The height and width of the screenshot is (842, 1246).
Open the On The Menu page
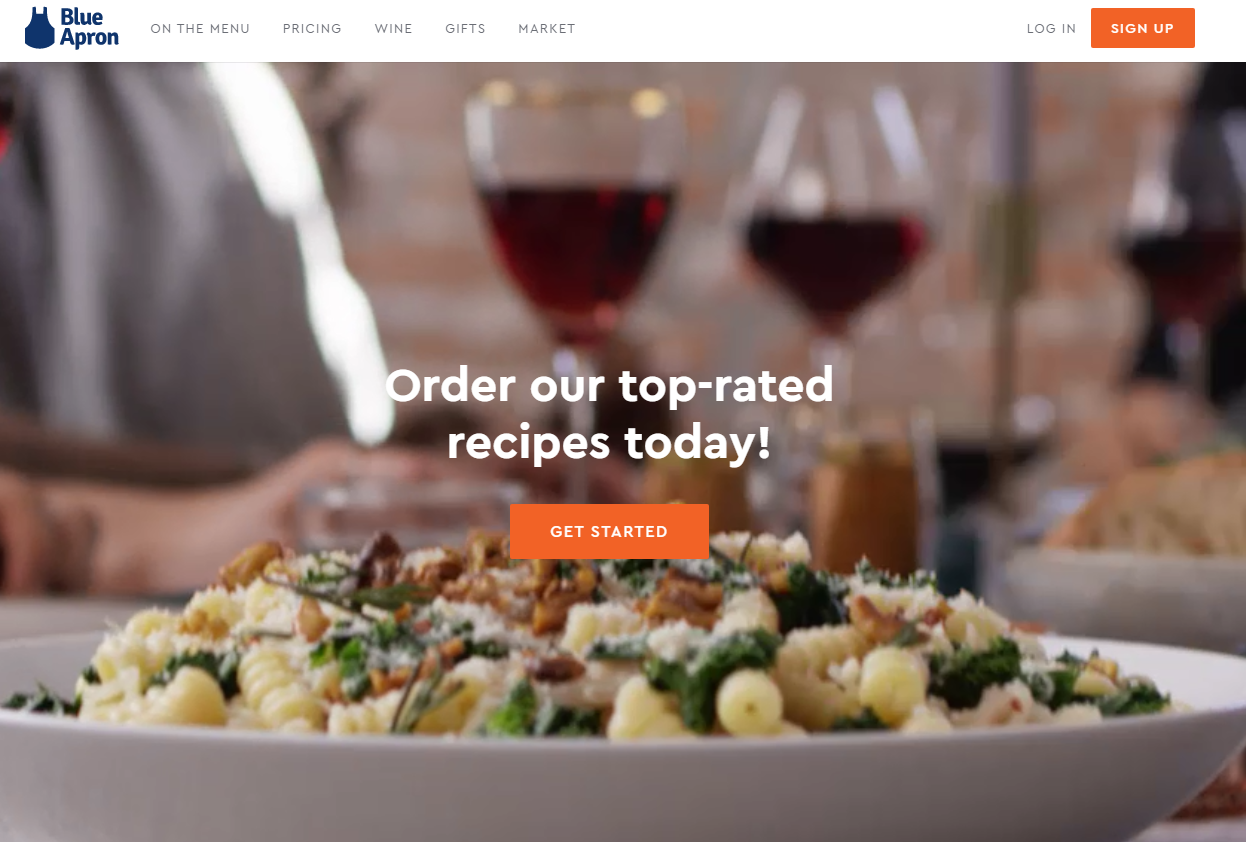[x=200, y=29]
